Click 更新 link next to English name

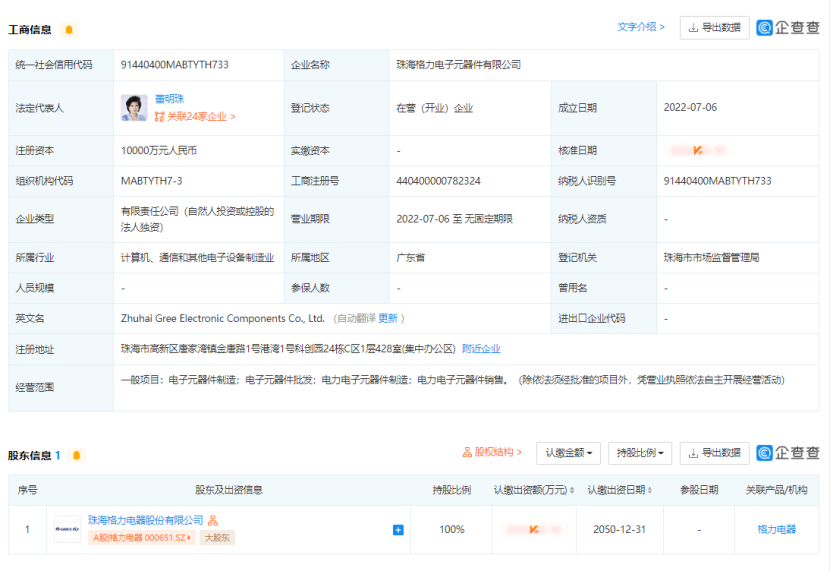click(x=388, y=318)
